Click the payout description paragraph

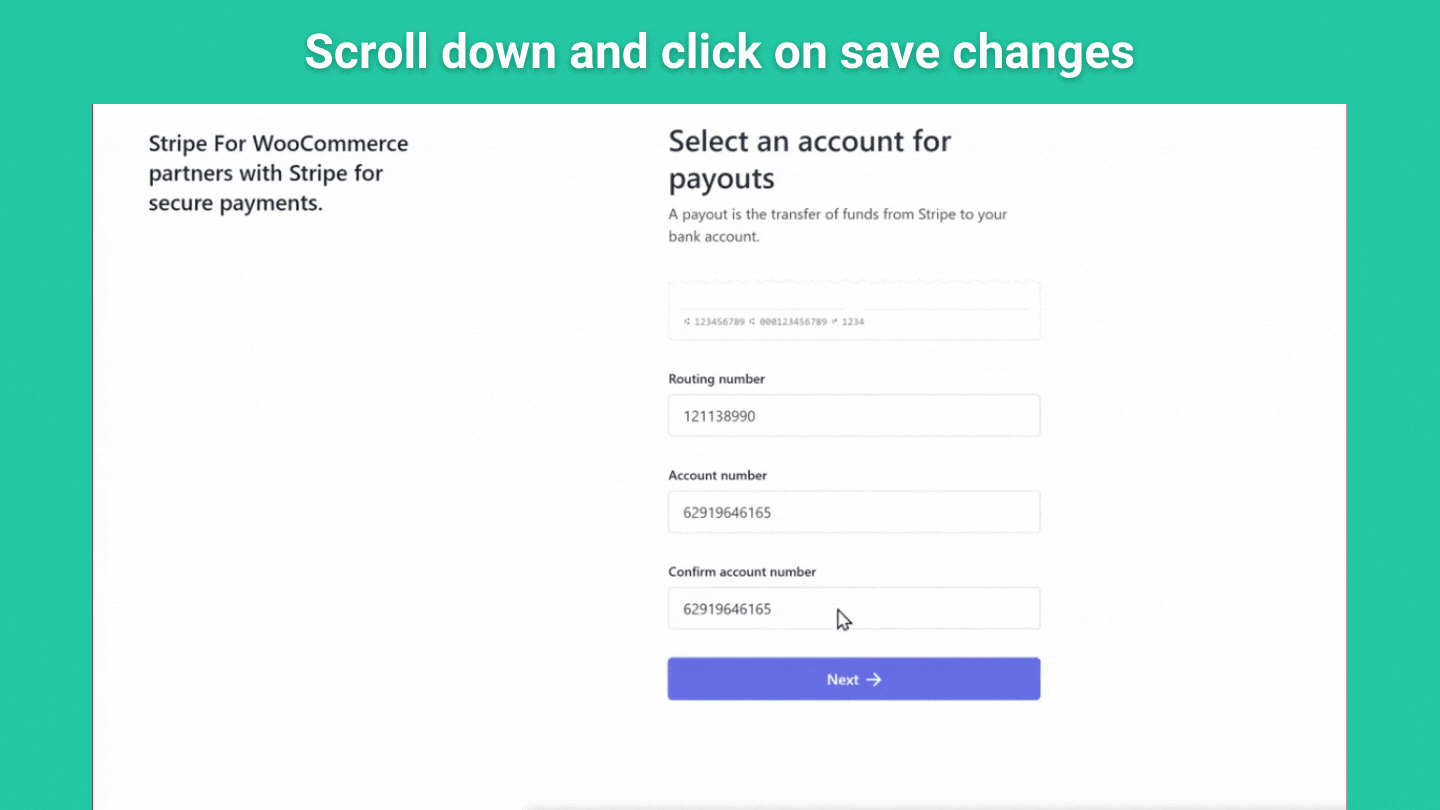[x=837, y=225]
